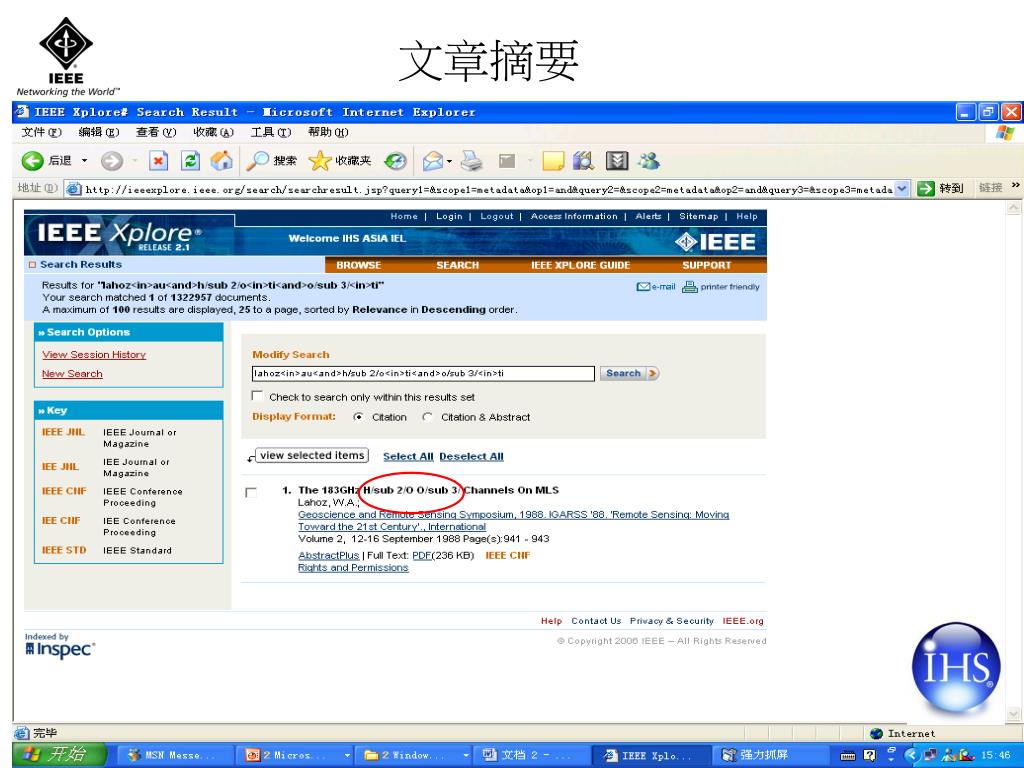Screen dimensions: 1024x768
Task: Click the IE Forward arrow button
Action: [x=112, y=161]
